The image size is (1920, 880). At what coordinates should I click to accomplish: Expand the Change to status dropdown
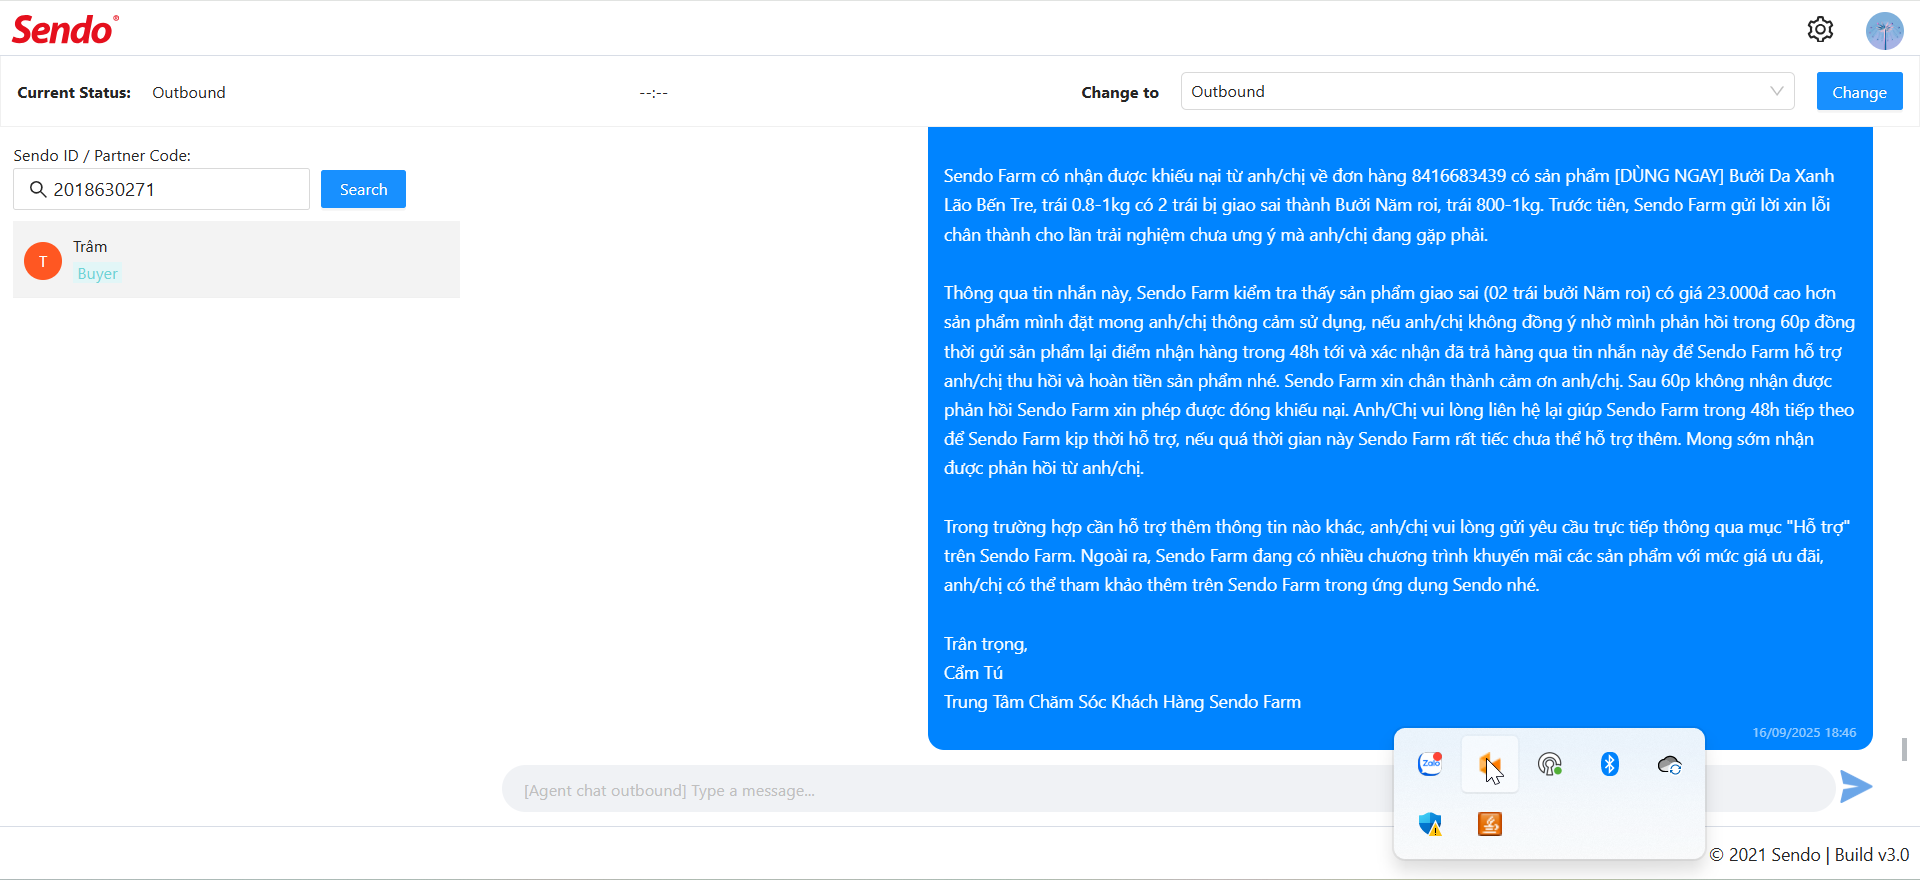click(1487, 91)
